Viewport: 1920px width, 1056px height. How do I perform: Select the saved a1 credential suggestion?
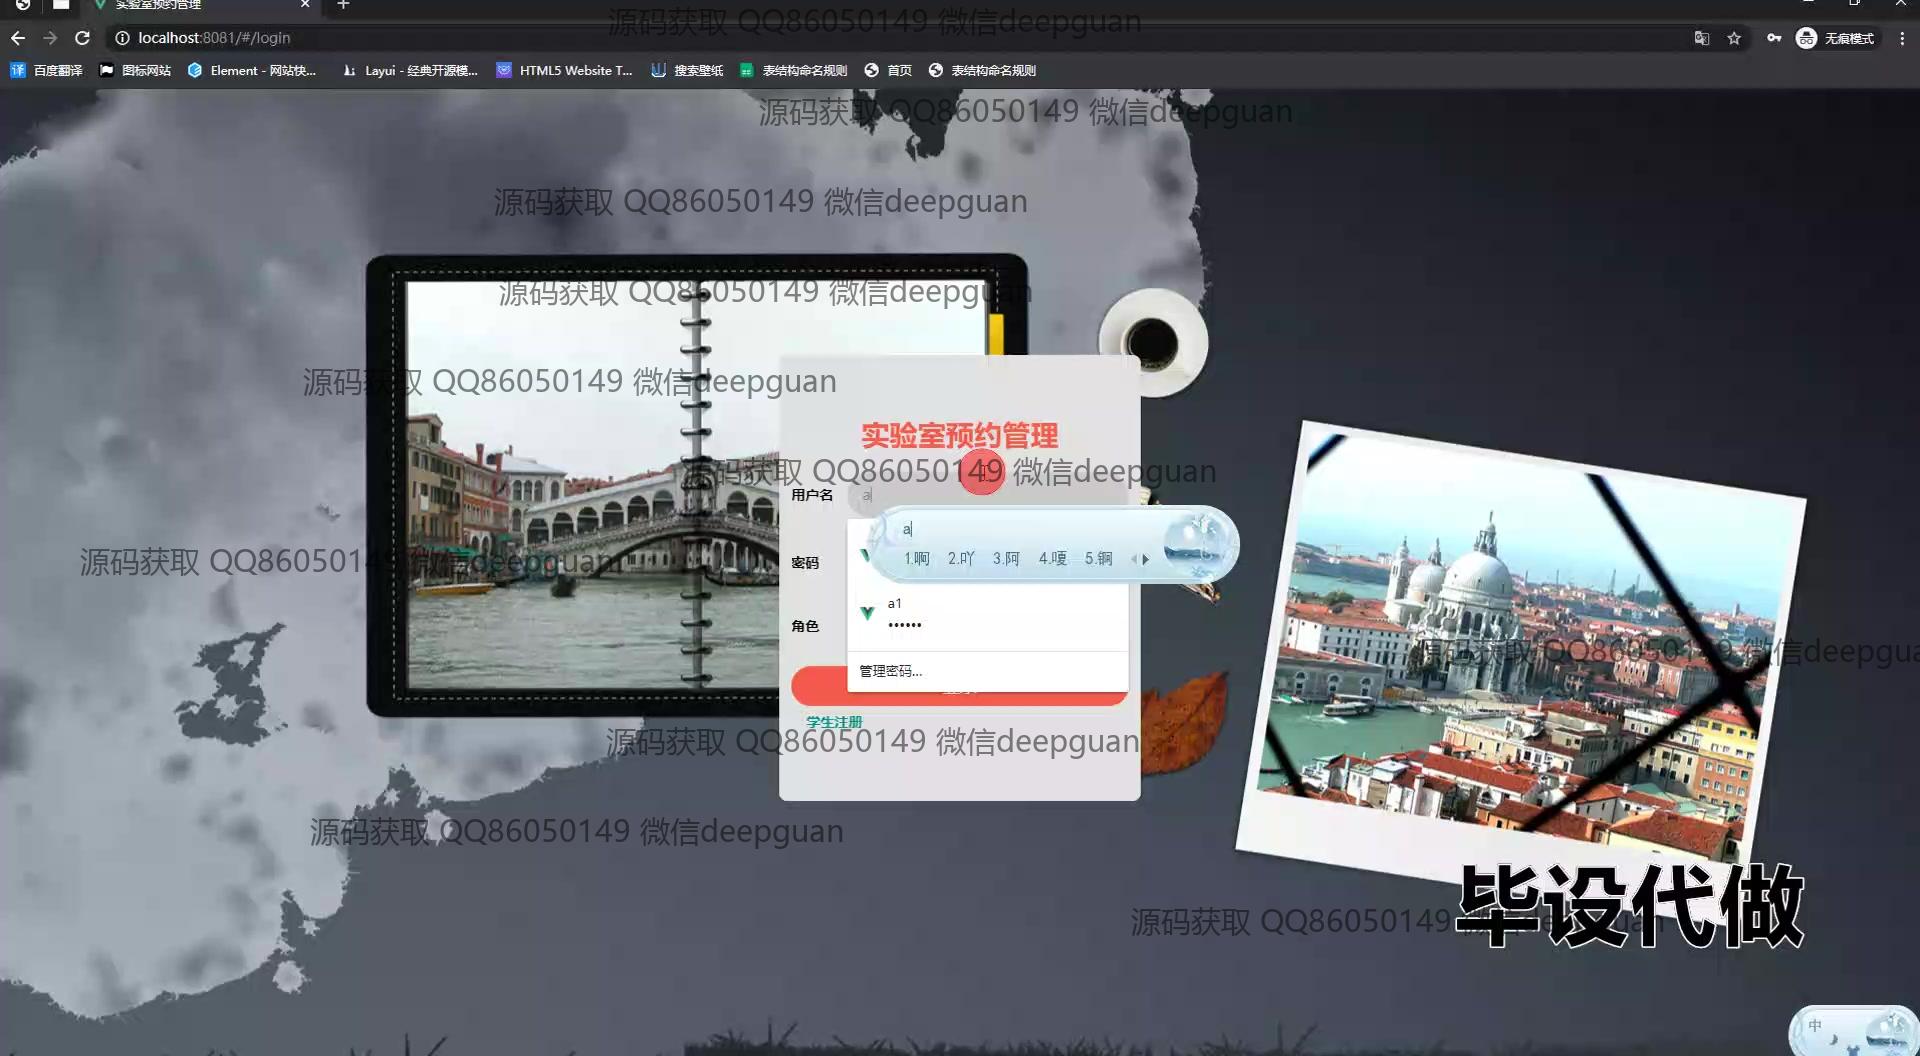click(x=987, y=614)
